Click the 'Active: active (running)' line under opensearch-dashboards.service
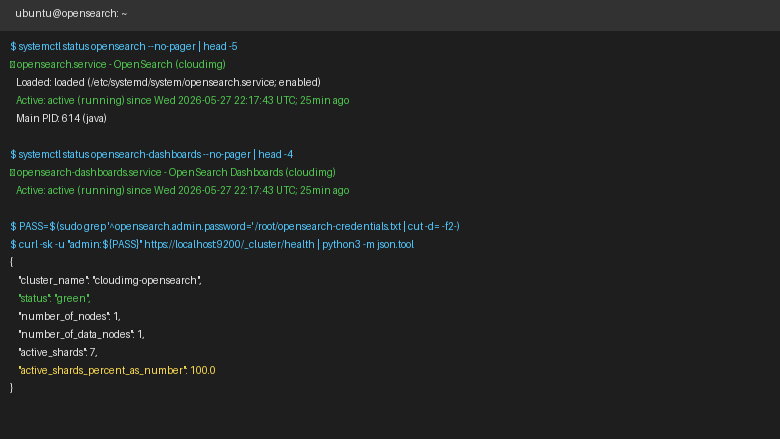The height and width of the screenshot is (439, 780). pos(183,190)
